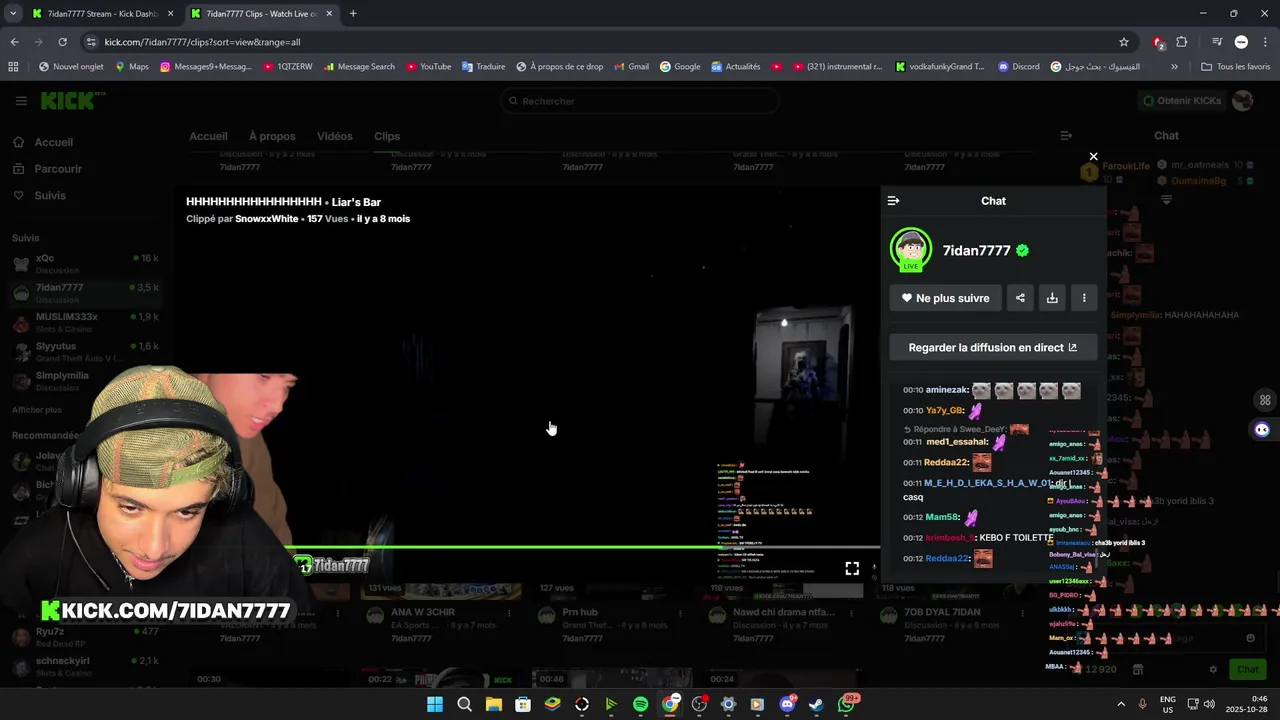Open the tab search dropdown arrow

pos(13,14)
